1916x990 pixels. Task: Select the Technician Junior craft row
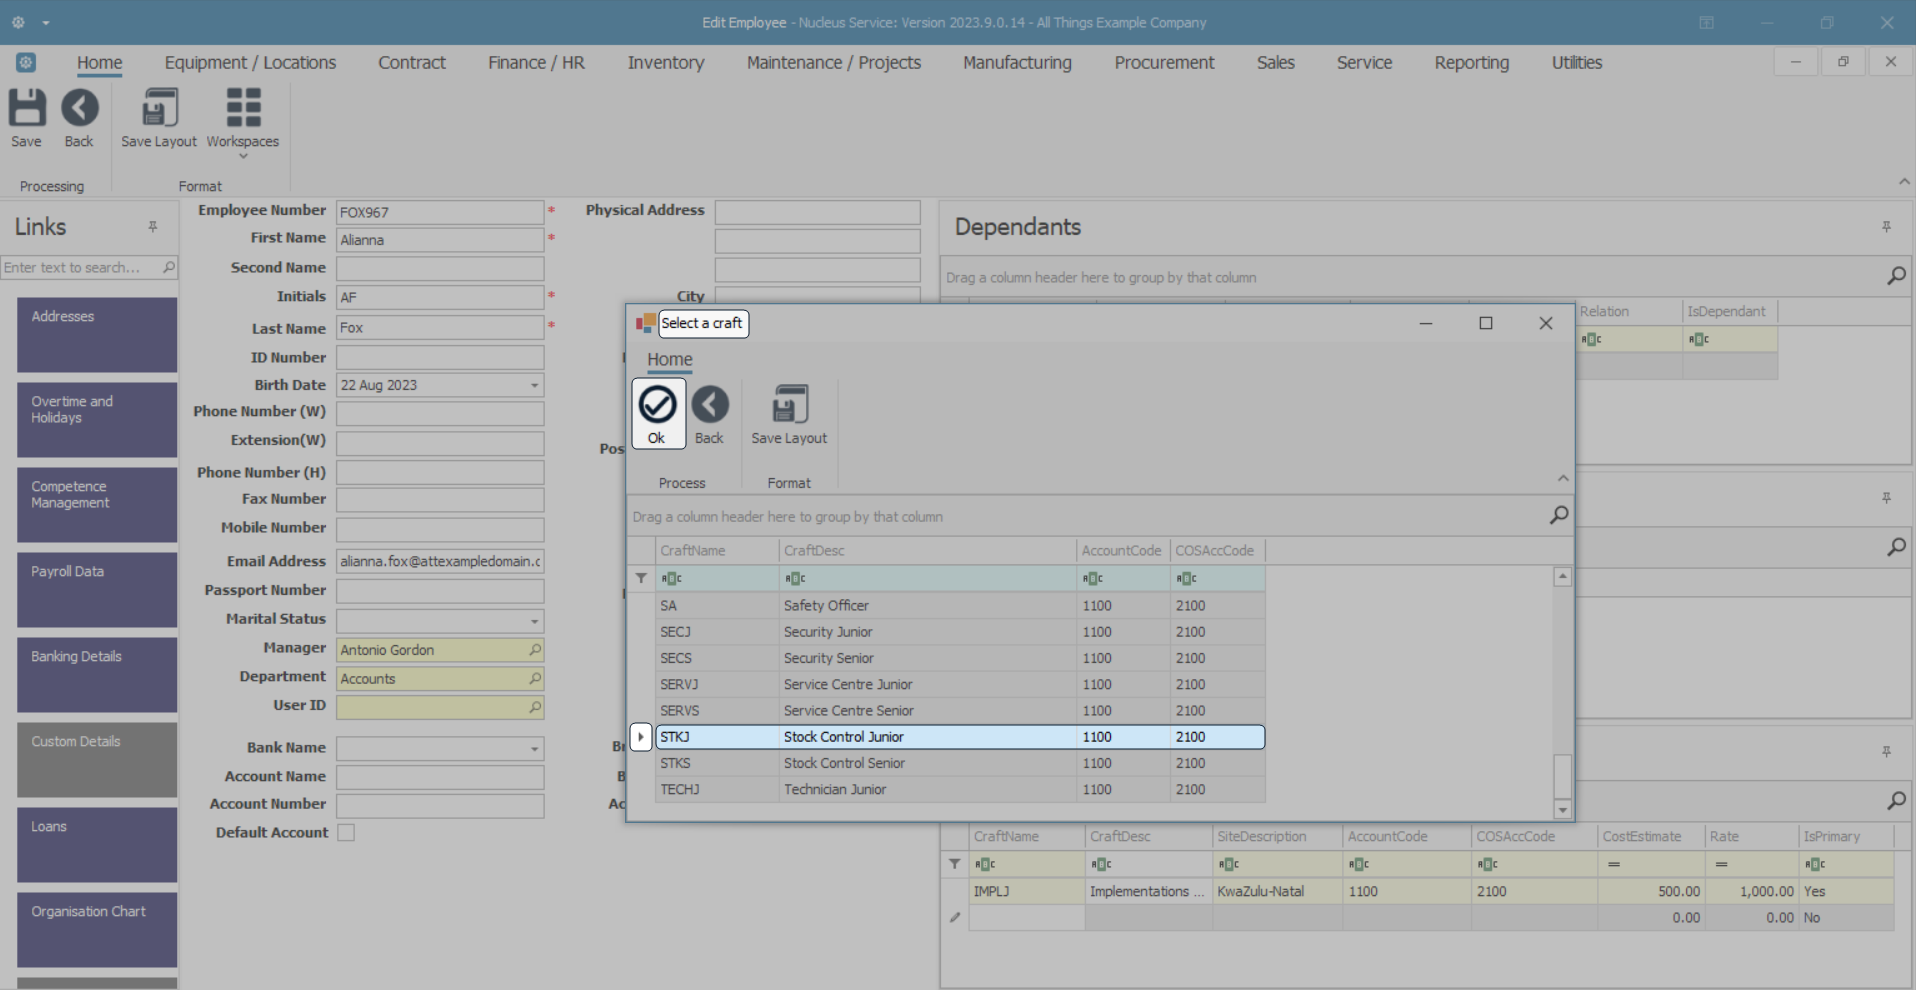(834, 790)
